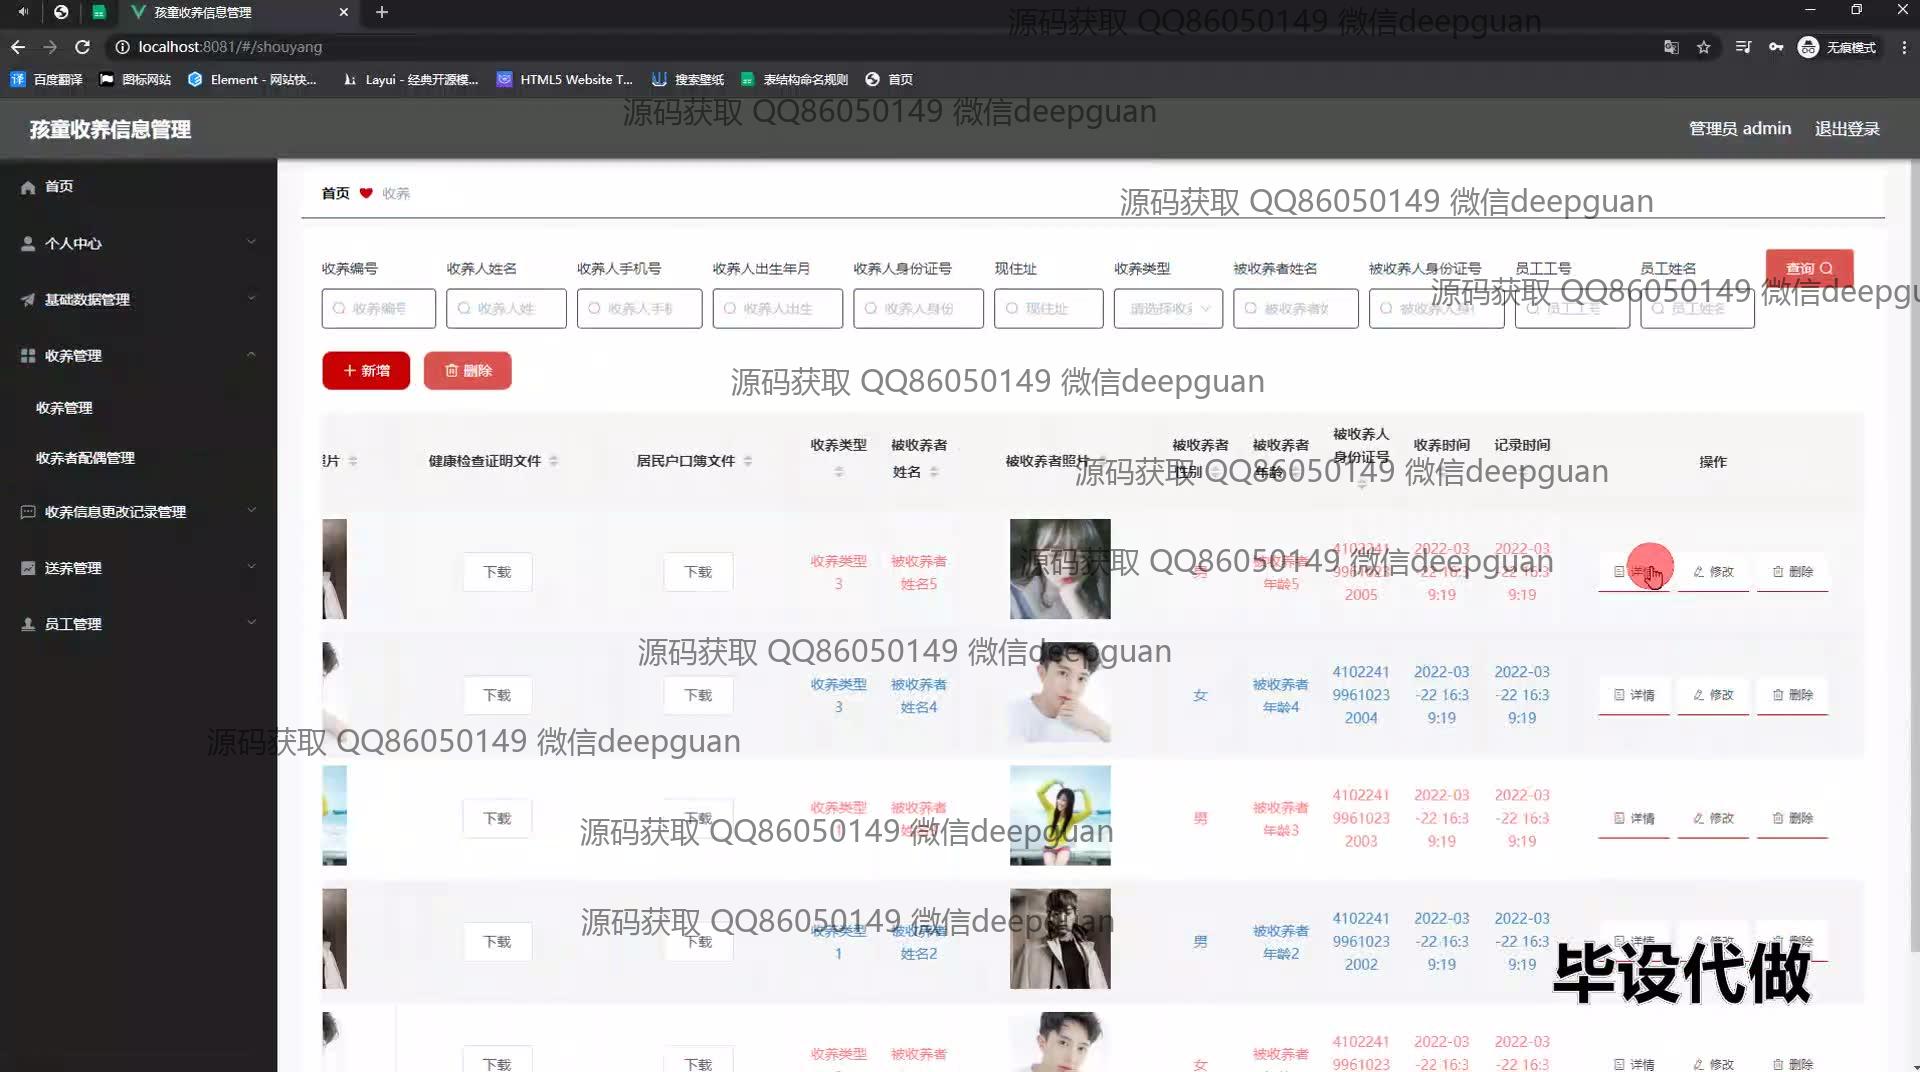Open 收养者配偶管理 submenu item

85,458
